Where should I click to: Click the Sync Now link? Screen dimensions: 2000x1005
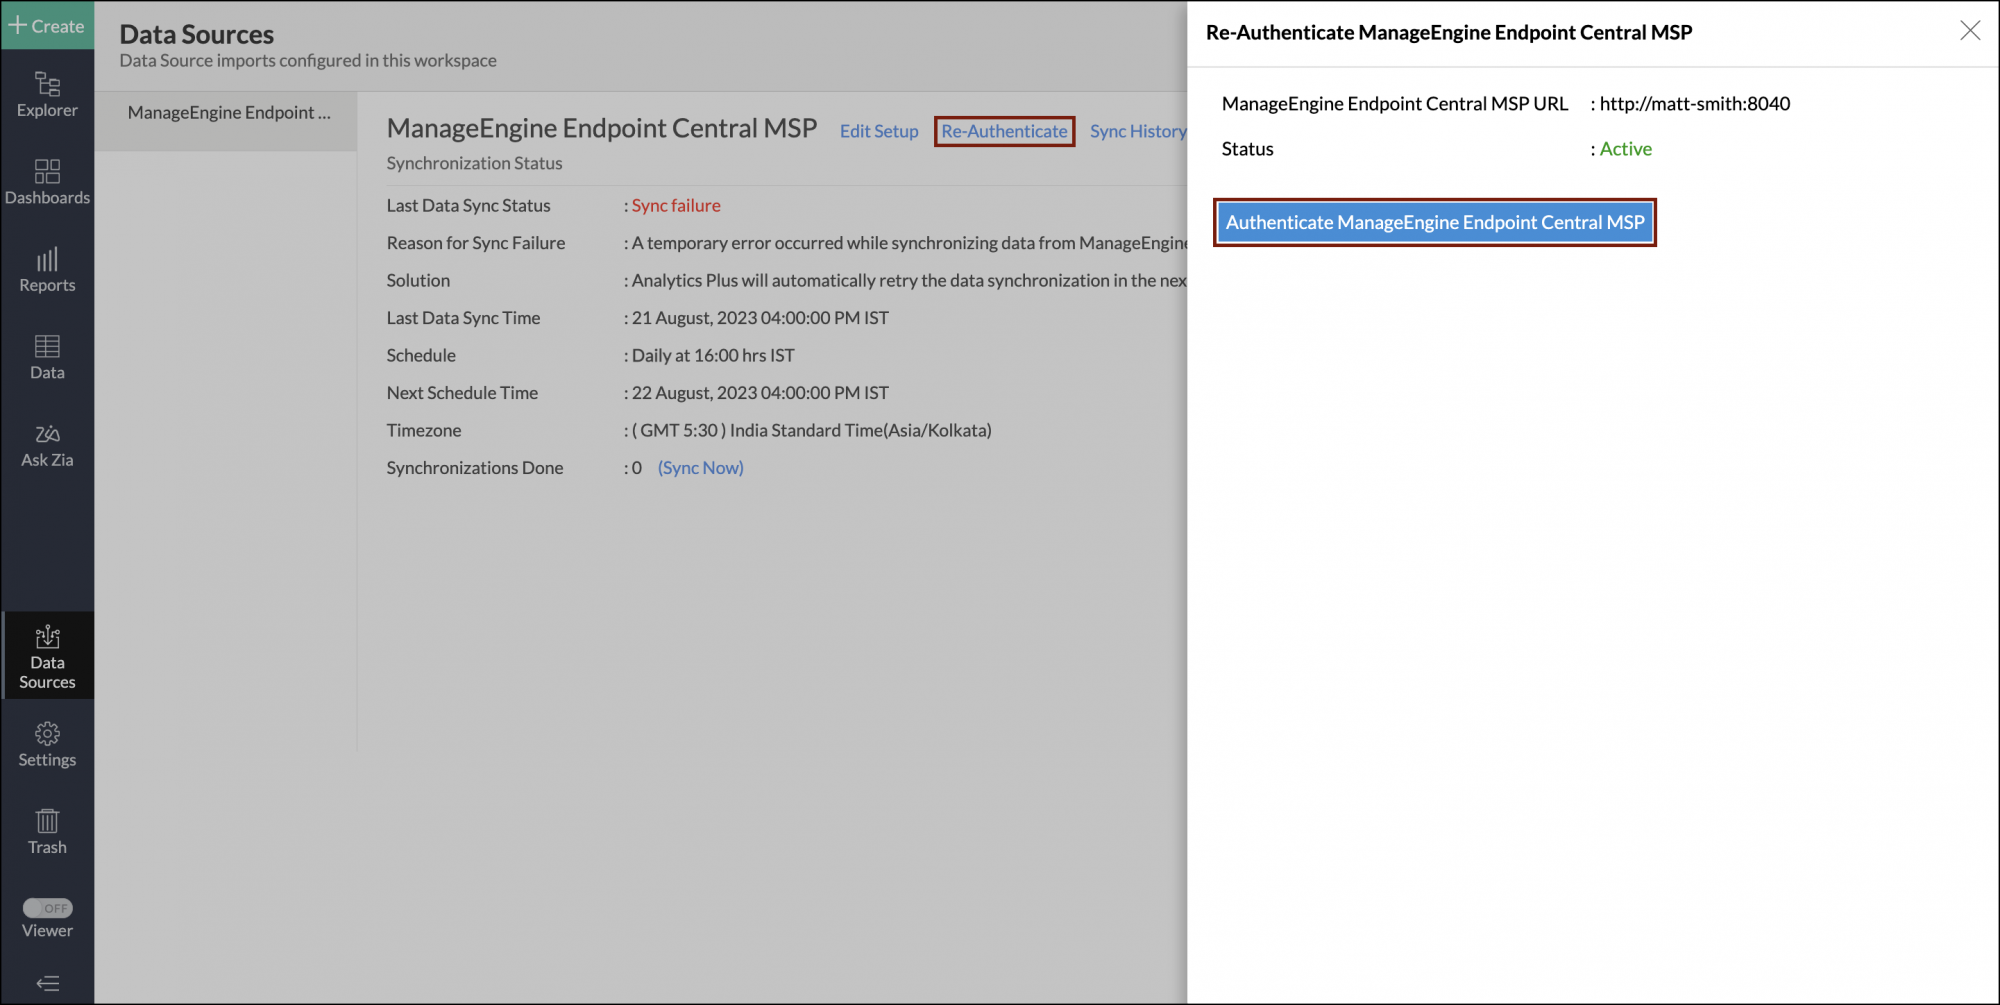700,468
